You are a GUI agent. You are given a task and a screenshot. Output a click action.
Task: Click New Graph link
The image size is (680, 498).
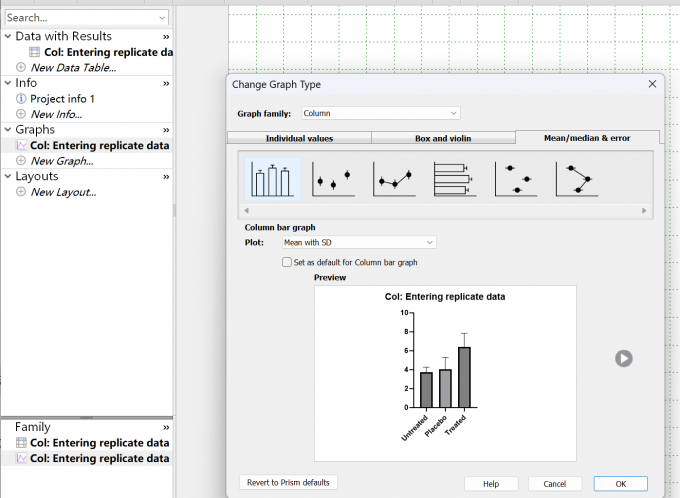pyautogui.click(x=62, y=161)
